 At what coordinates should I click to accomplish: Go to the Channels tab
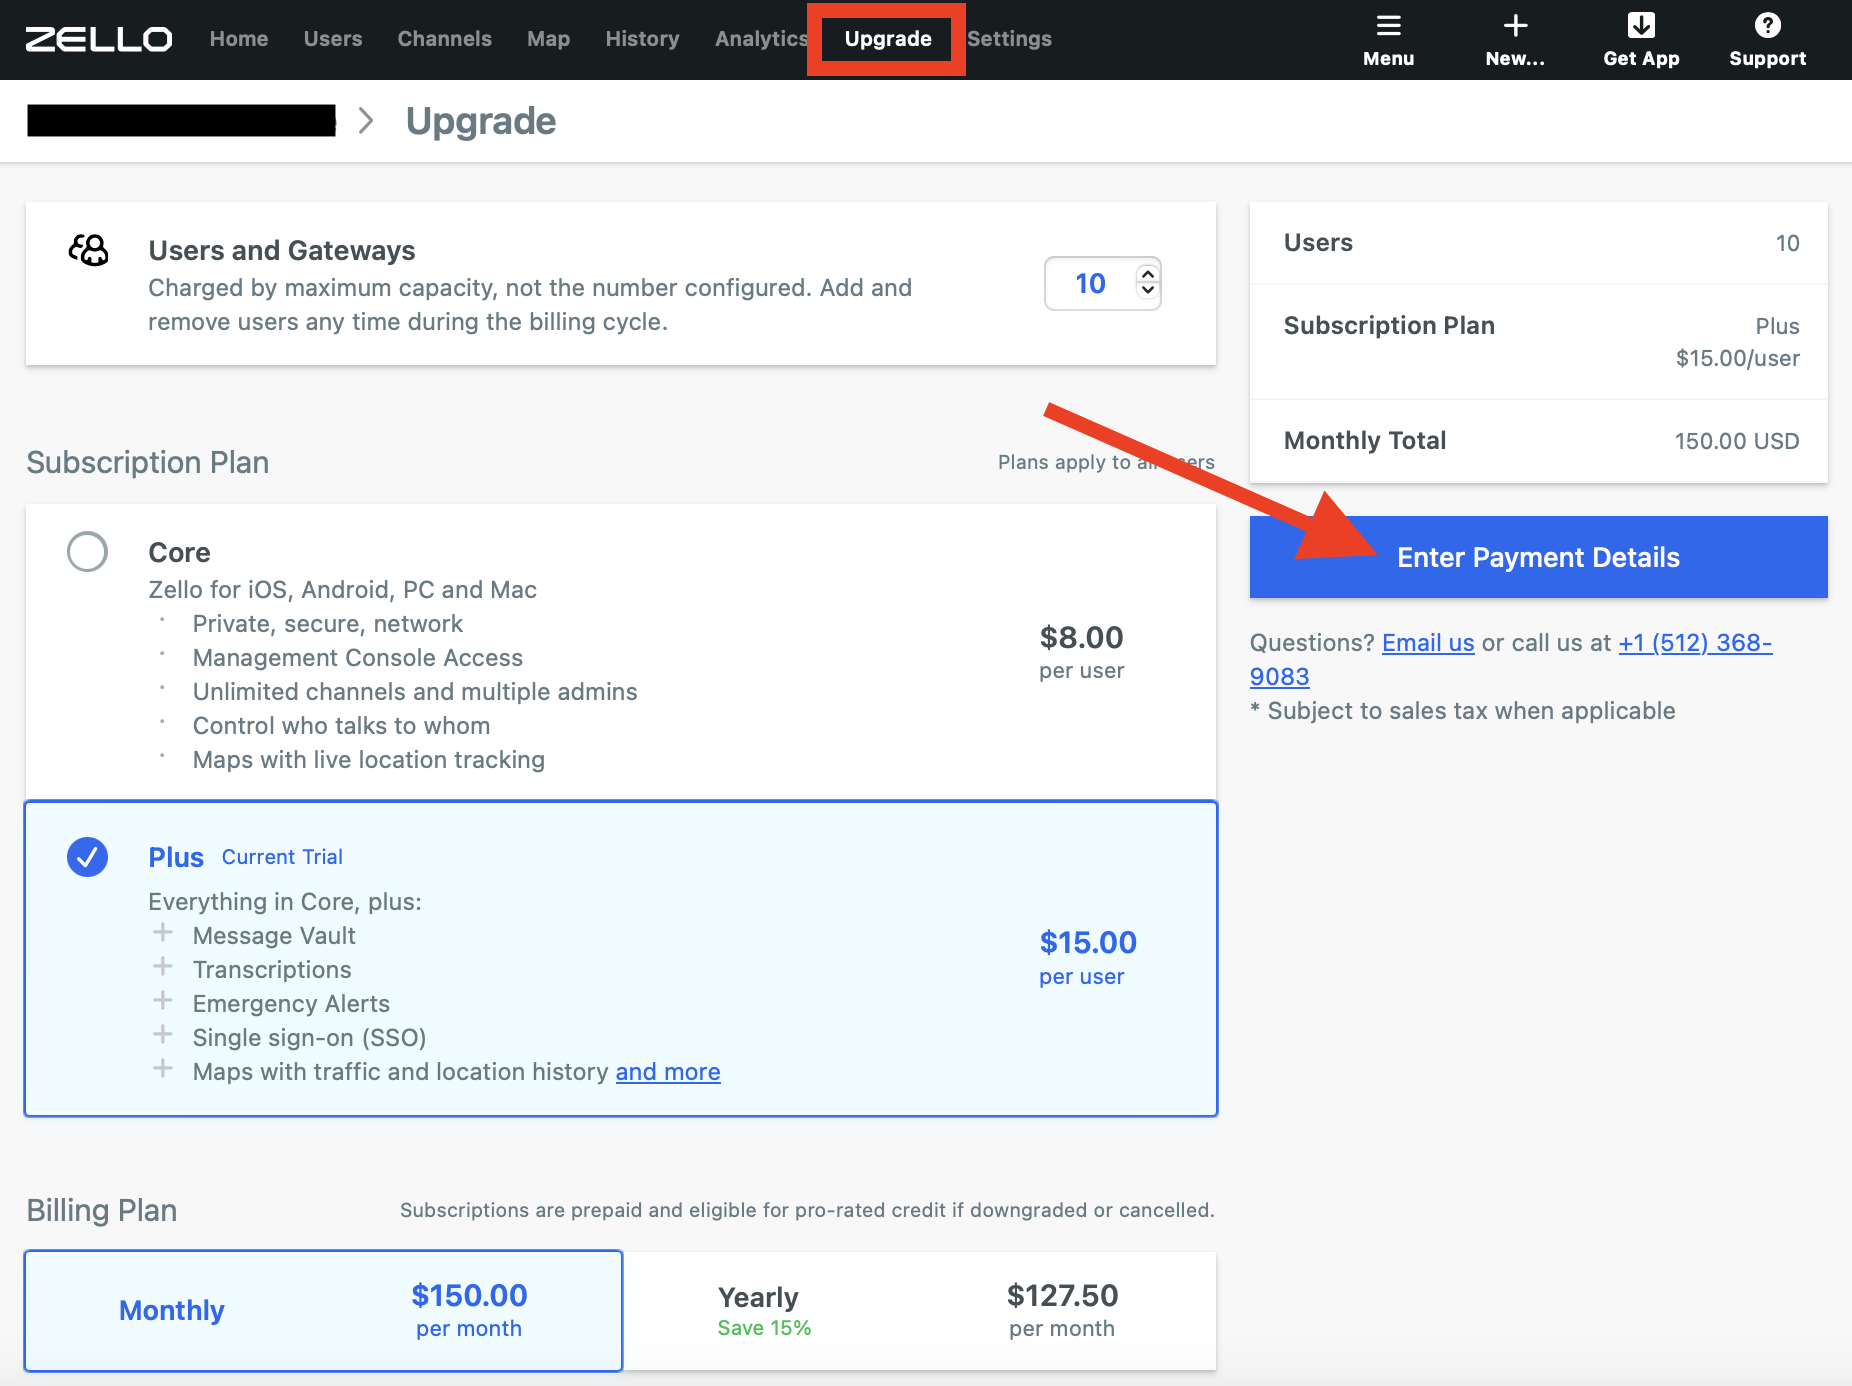[444, 39]
